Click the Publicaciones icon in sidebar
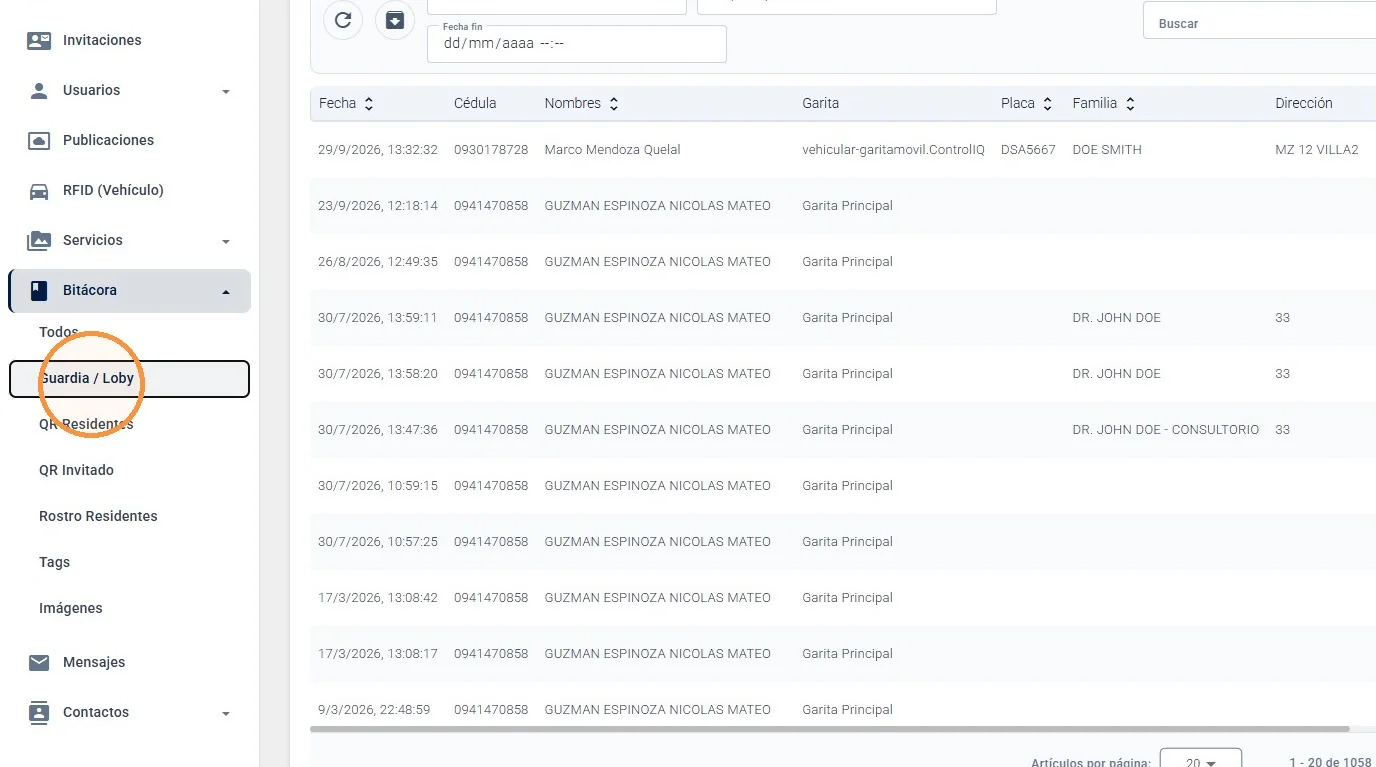 39,140
